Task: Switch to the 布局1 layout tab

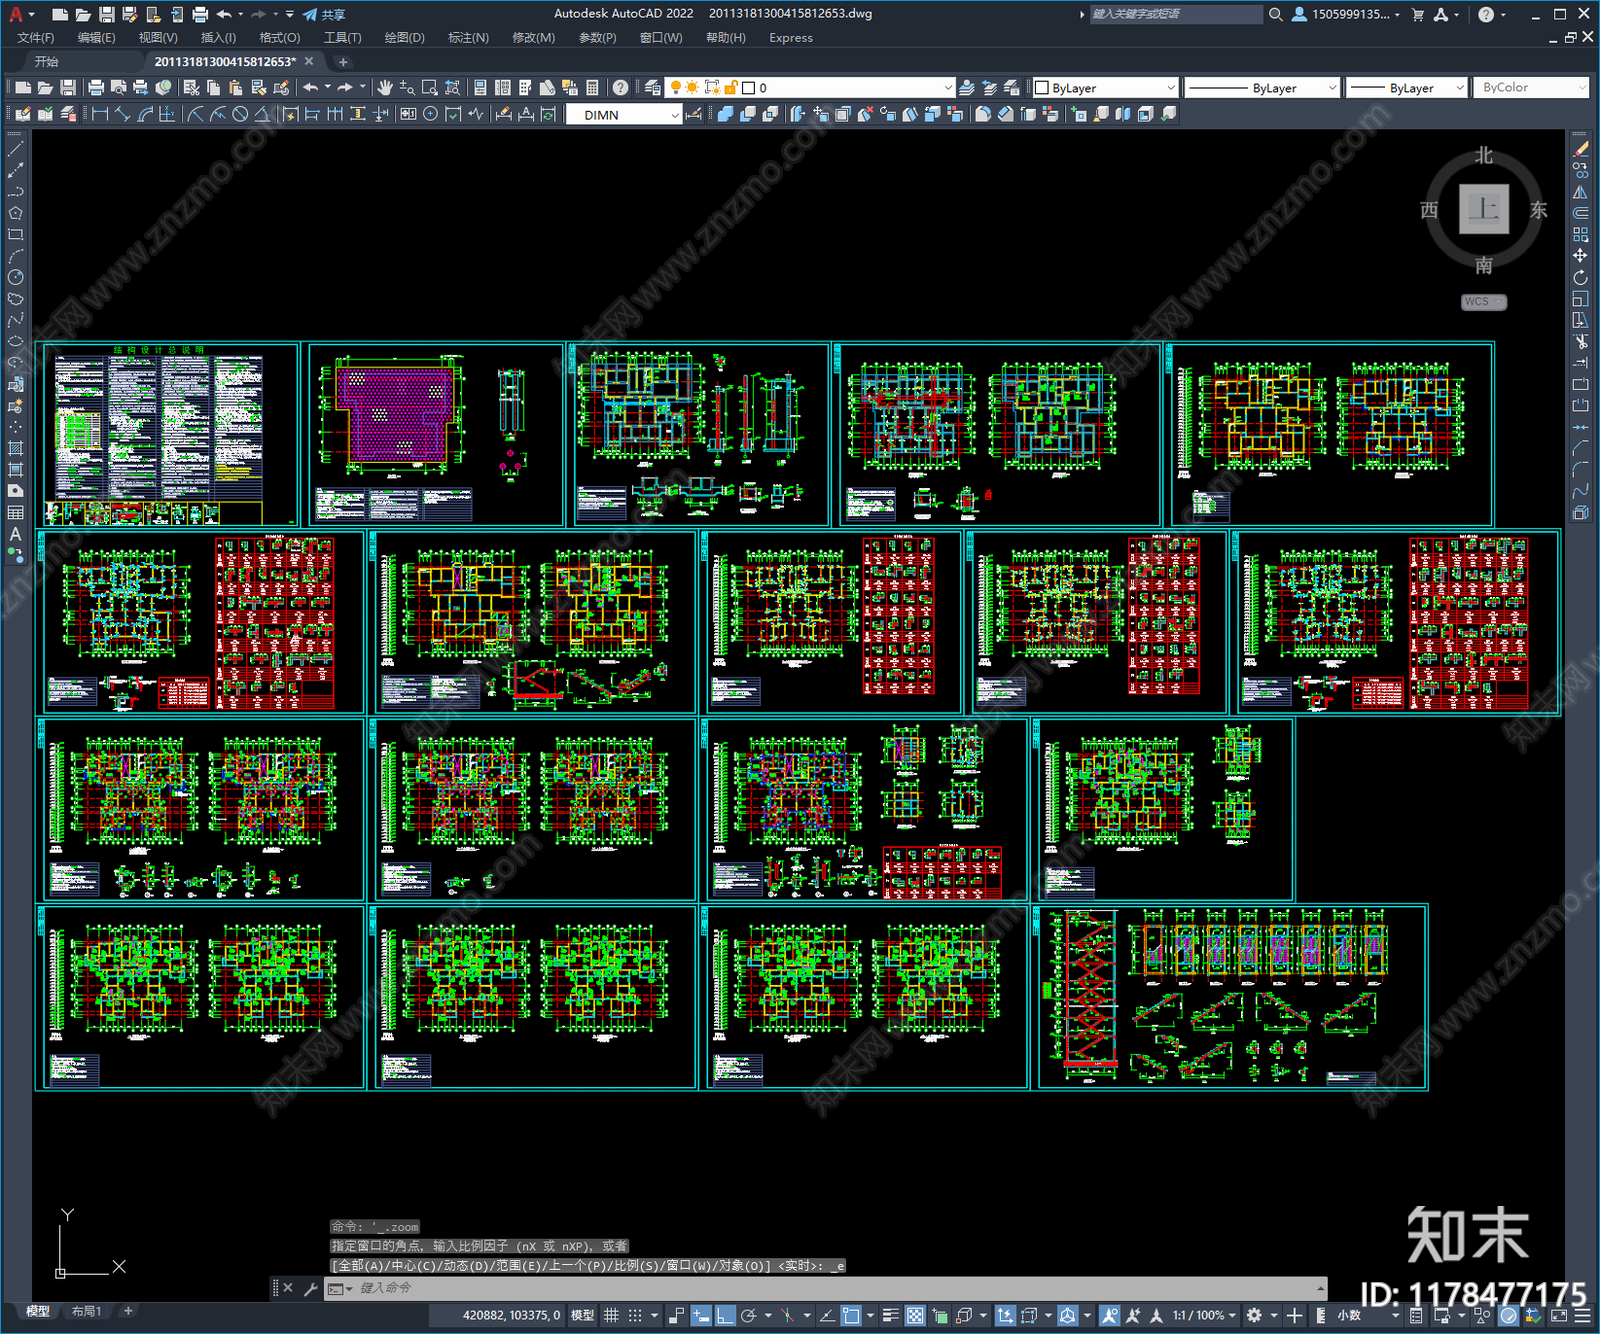Action: click(87, 1311)
